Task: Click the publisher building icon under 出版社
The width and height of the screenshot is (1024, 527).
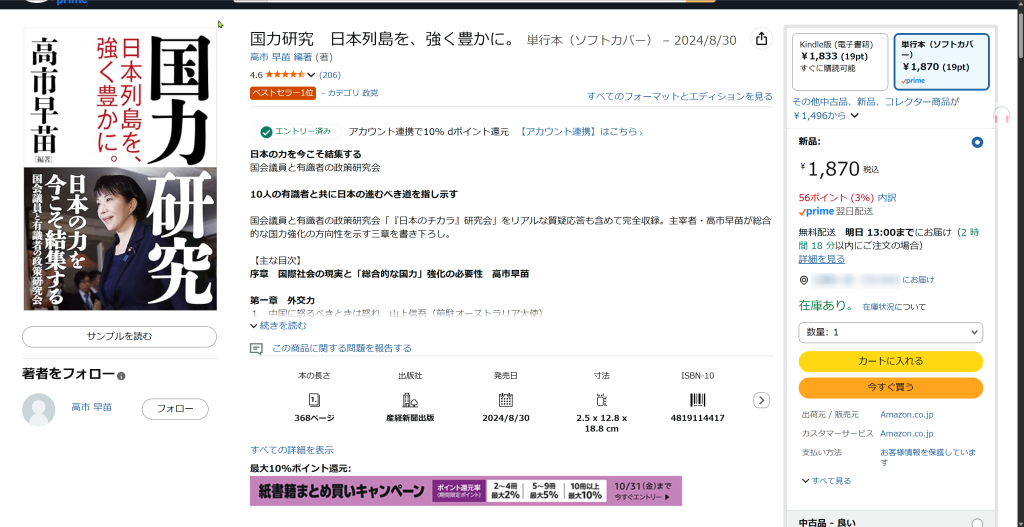Action: point(409,399)
